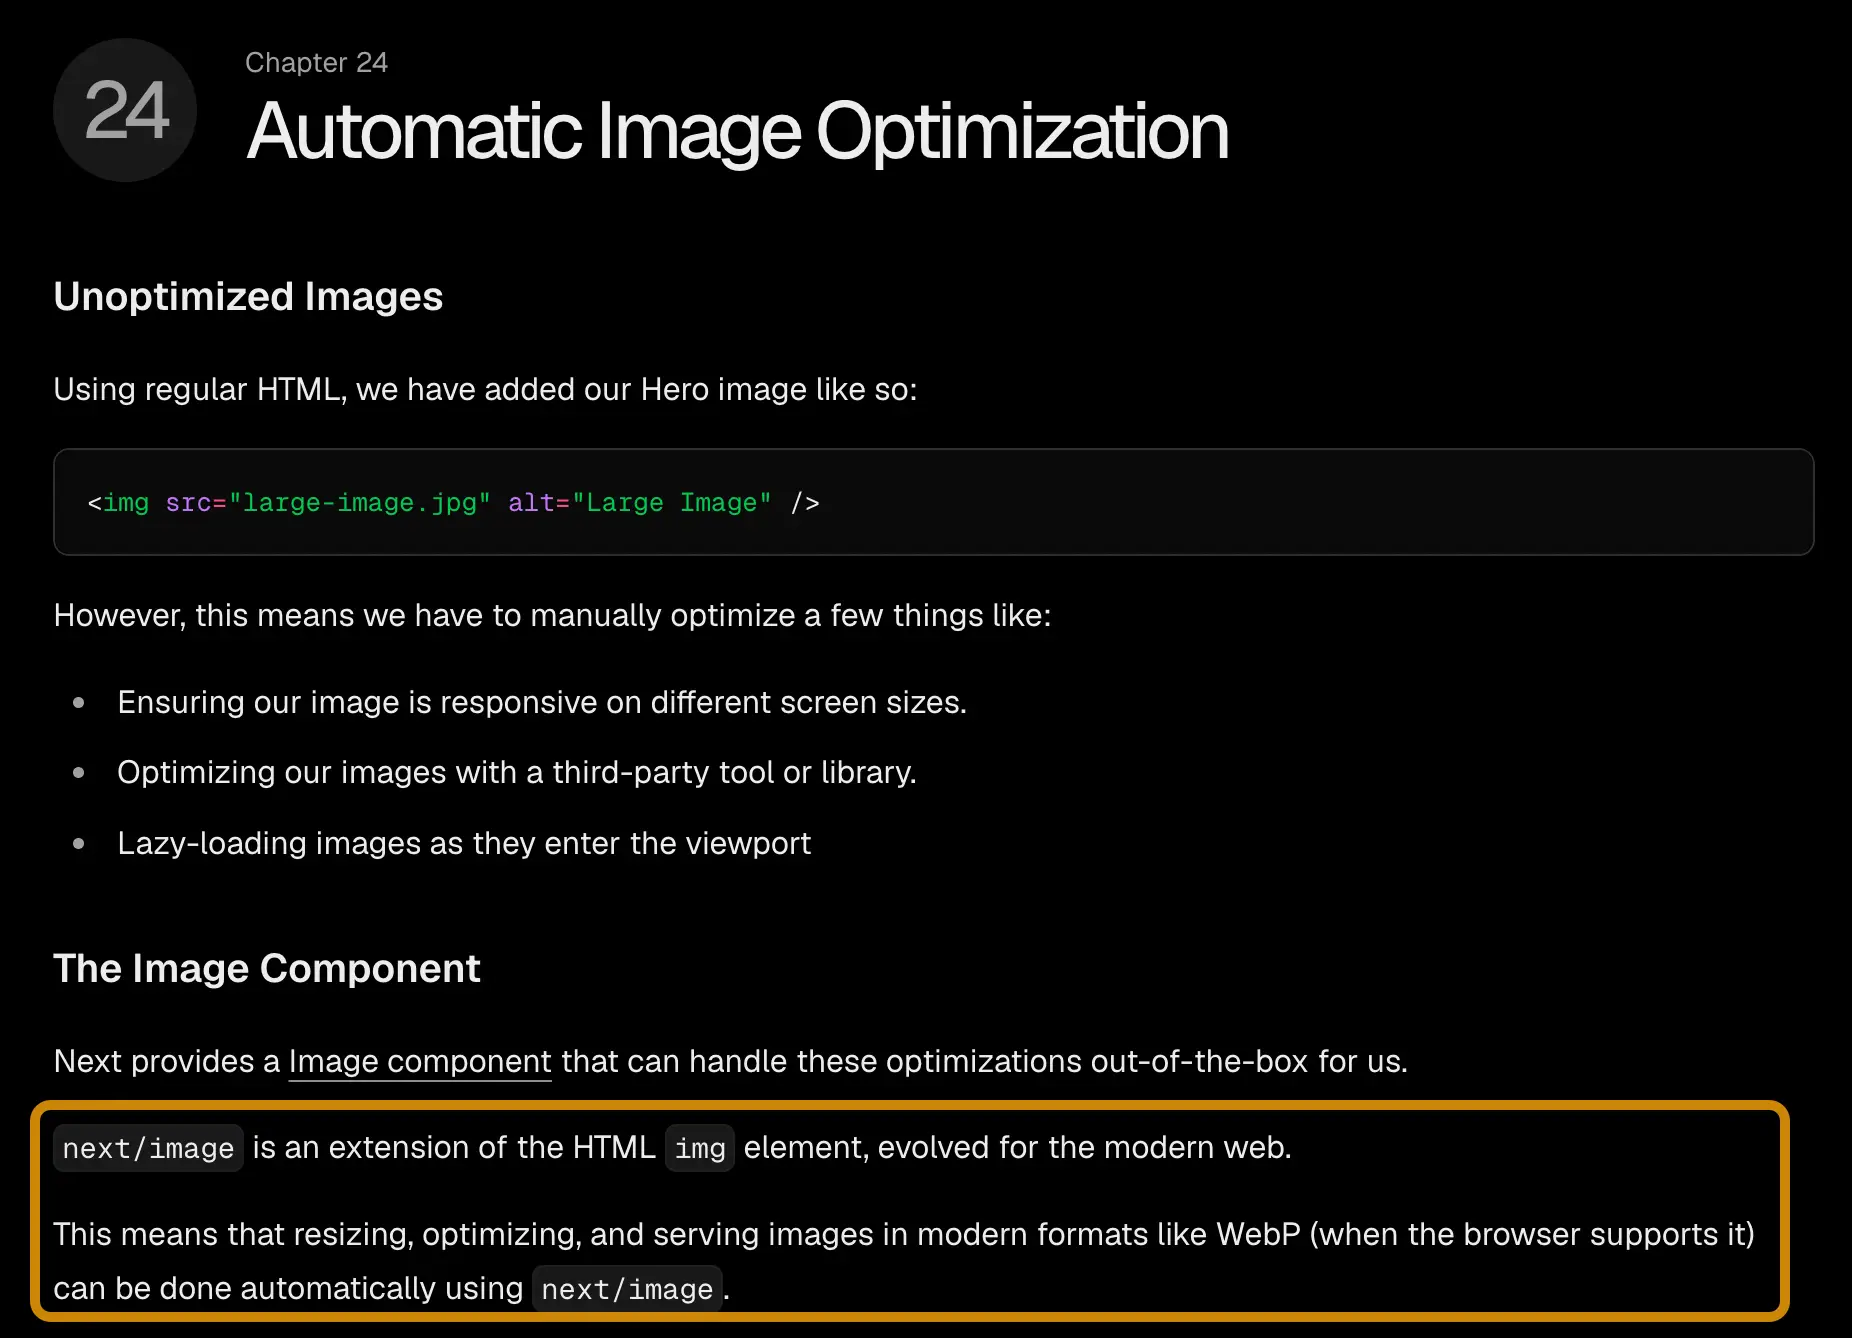Image resolution: width=1852 pixels, height=1338 pixels.
Task: Click the third-party tool bullet item
Action: coord(517,772)
